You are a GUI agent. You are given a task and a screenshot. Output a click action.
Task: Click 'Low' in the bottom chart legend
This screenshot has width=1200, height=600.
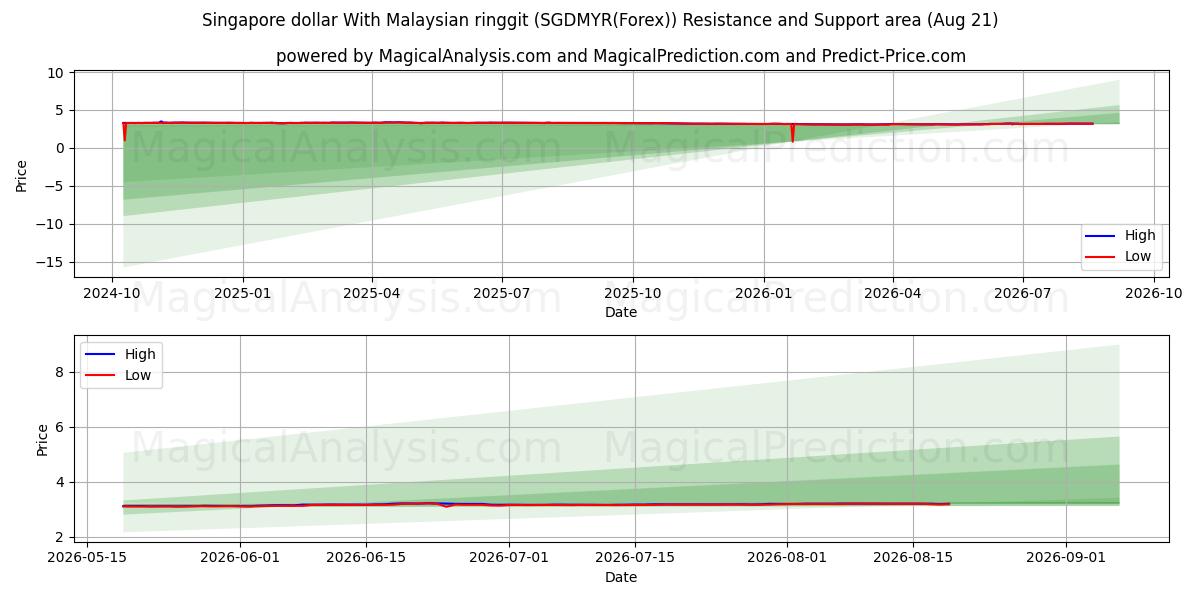point(138,375)
